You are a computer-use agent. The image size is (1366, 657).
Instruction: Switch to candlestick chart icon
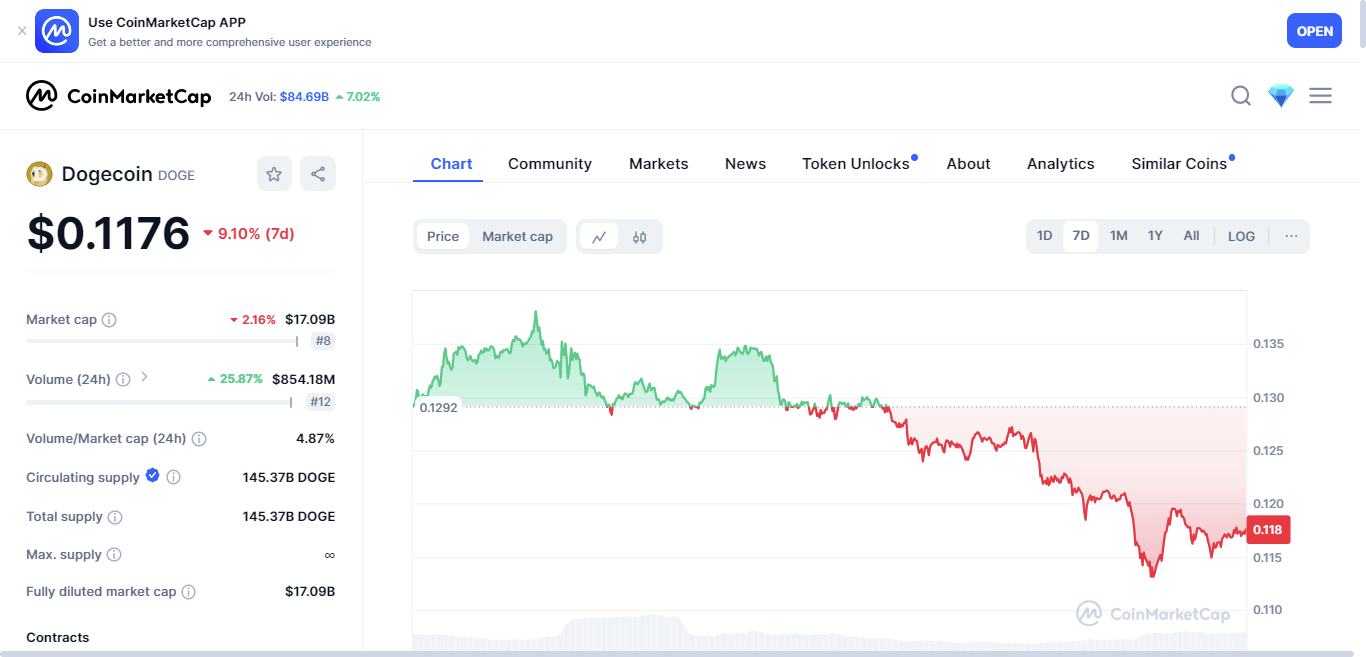[x=640, y=237]
